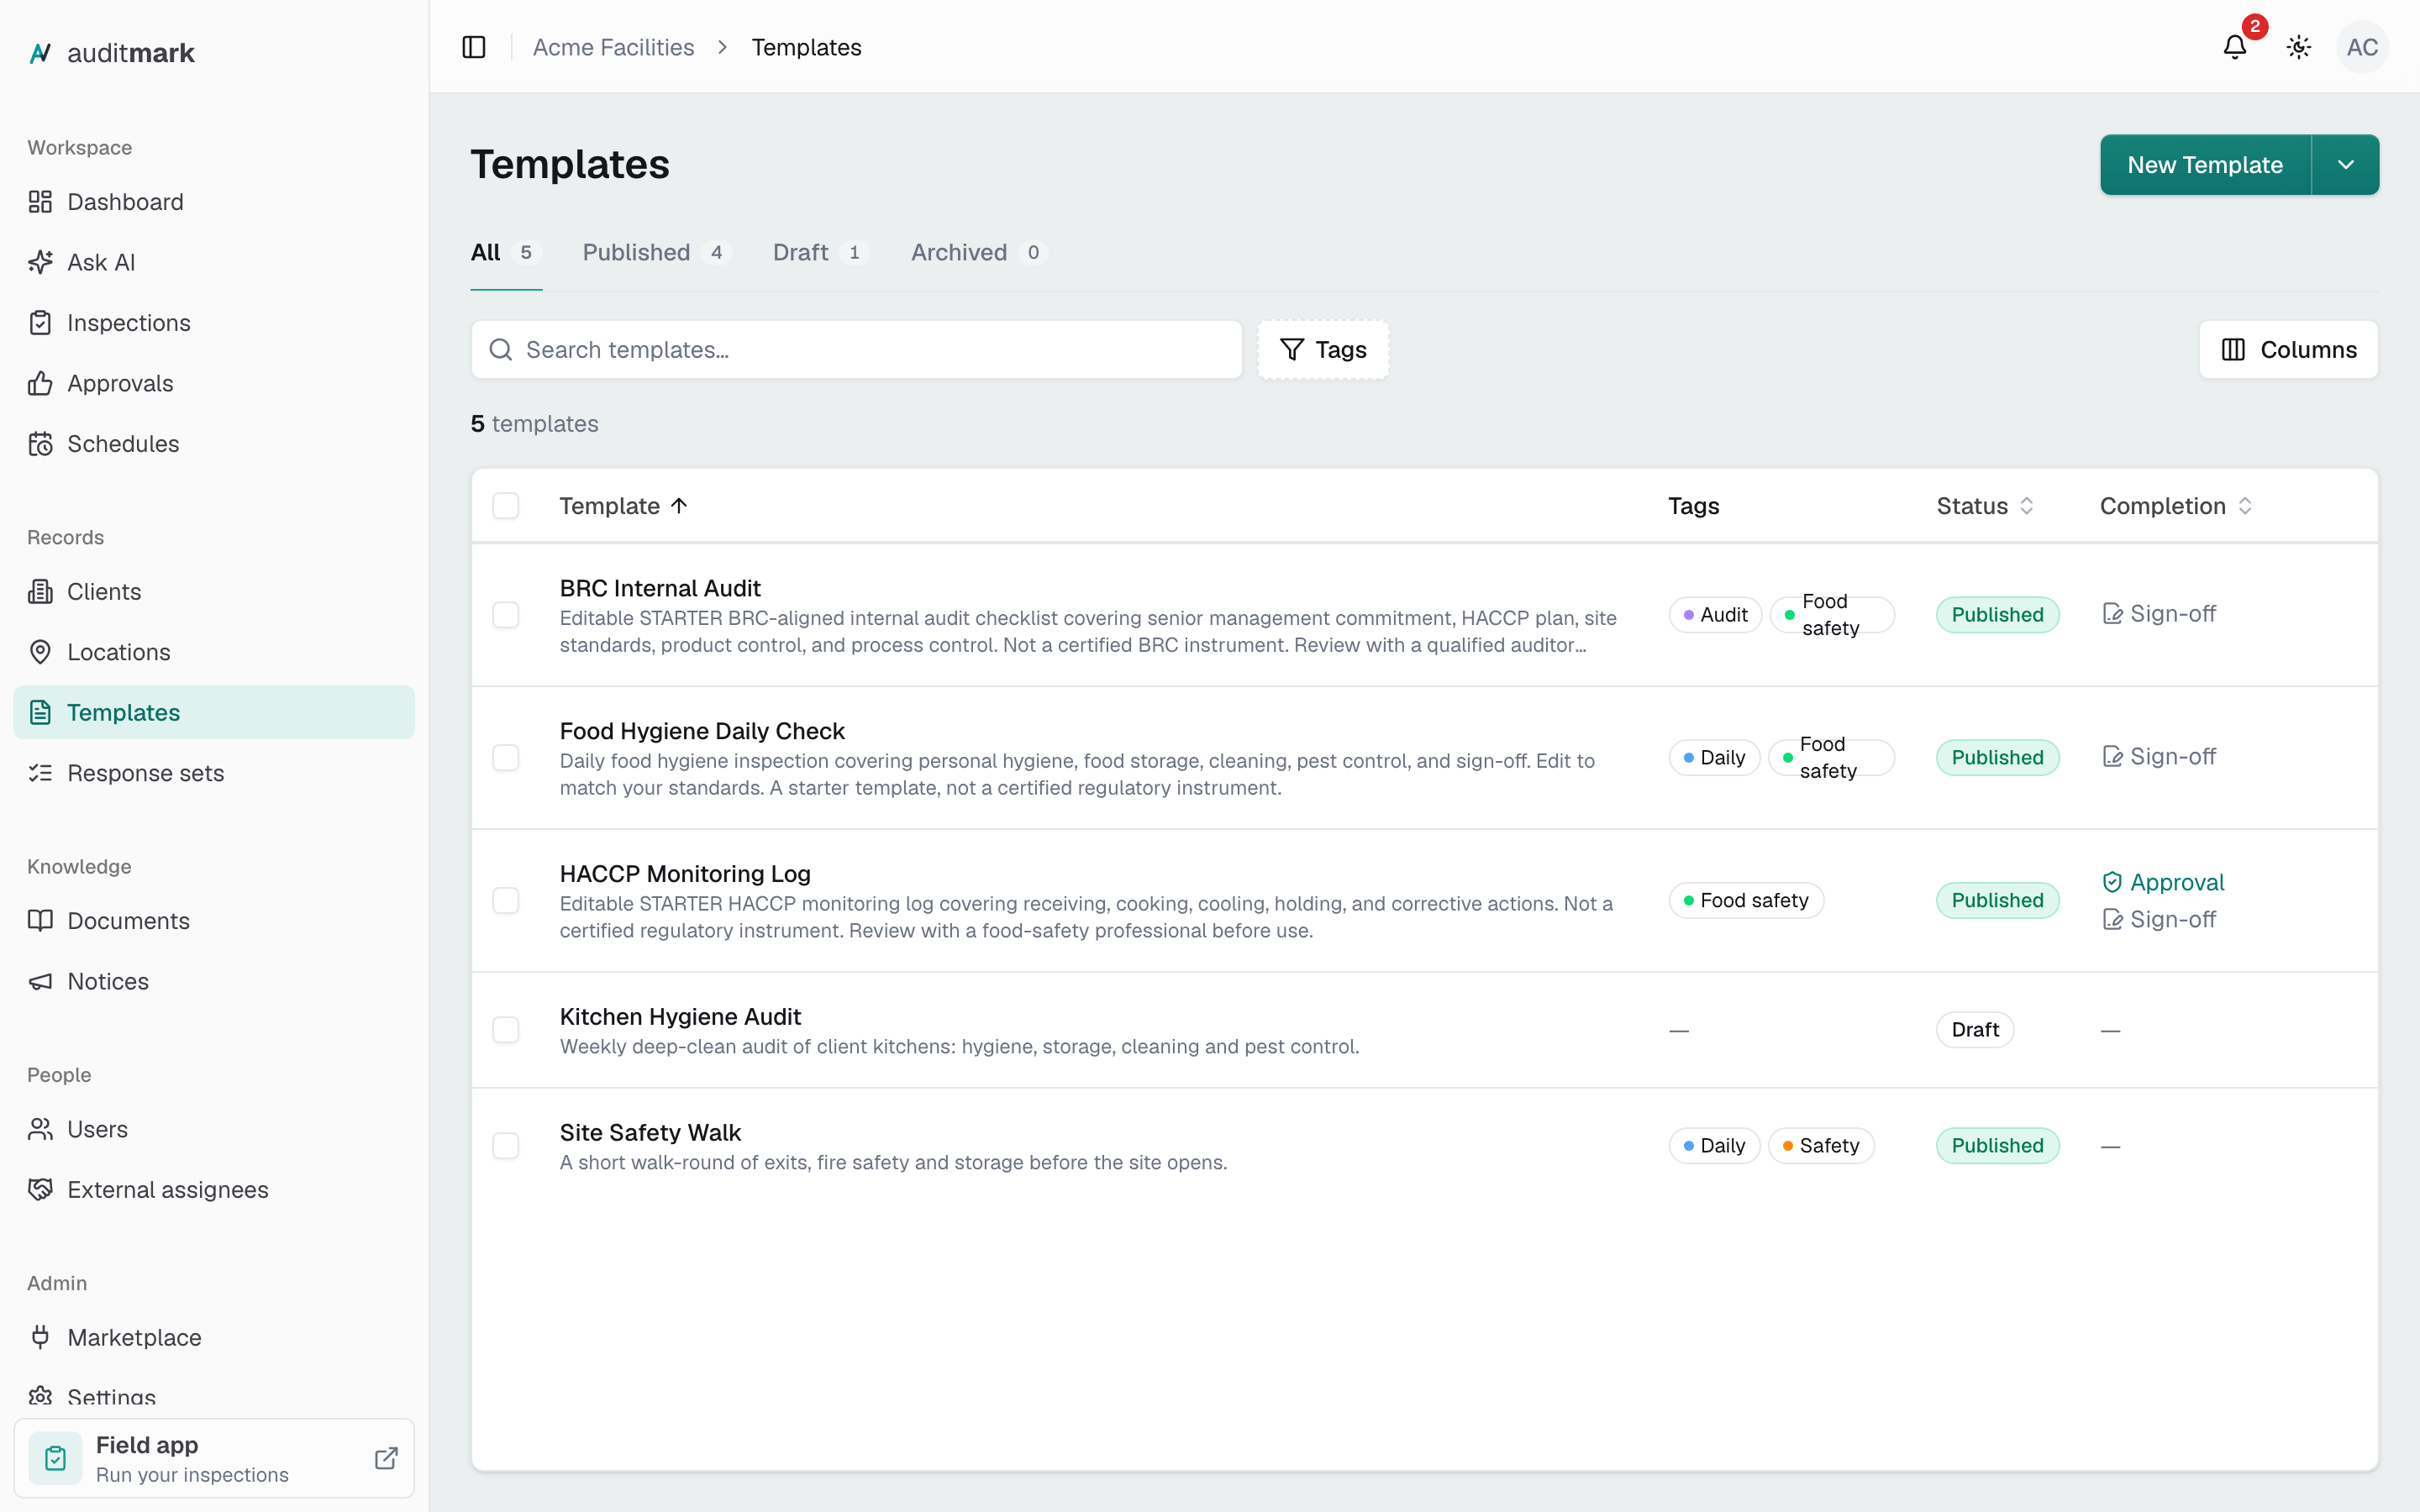Focus the Search templates field
The height and width of the screenshot is (1512, 2420).
coord(857,350)
